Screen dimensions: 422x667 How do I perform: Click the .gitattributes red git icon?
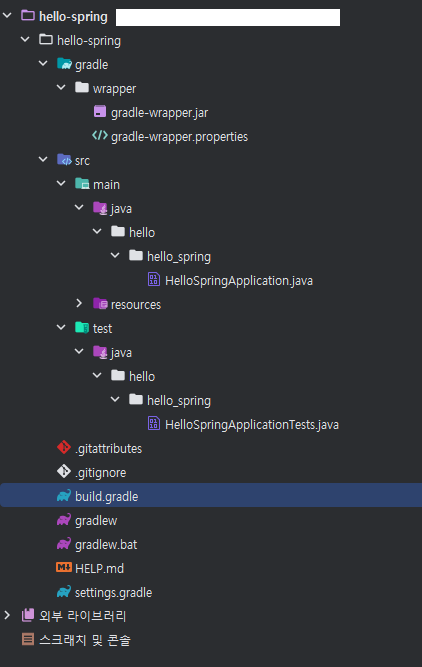pyautogui.click(x=64, y=448)
